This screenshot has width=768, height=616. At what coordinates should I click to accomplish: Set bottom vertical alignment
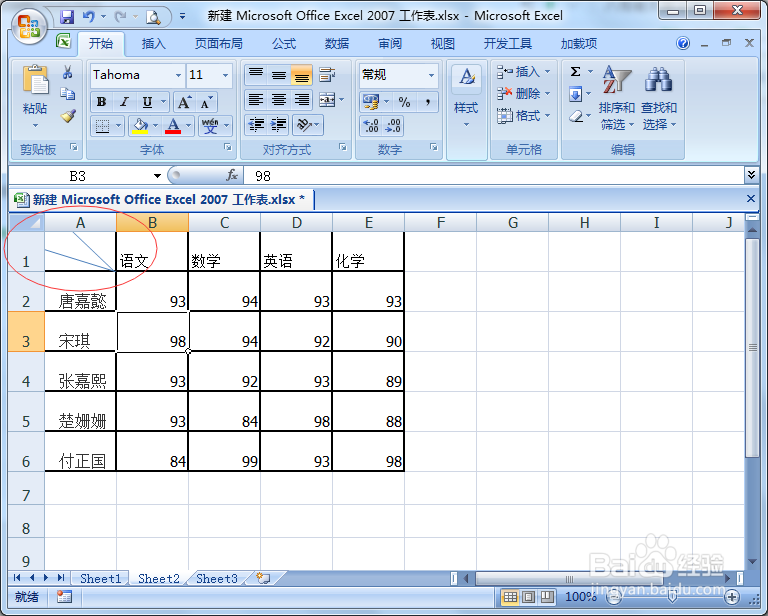point(302,74)
